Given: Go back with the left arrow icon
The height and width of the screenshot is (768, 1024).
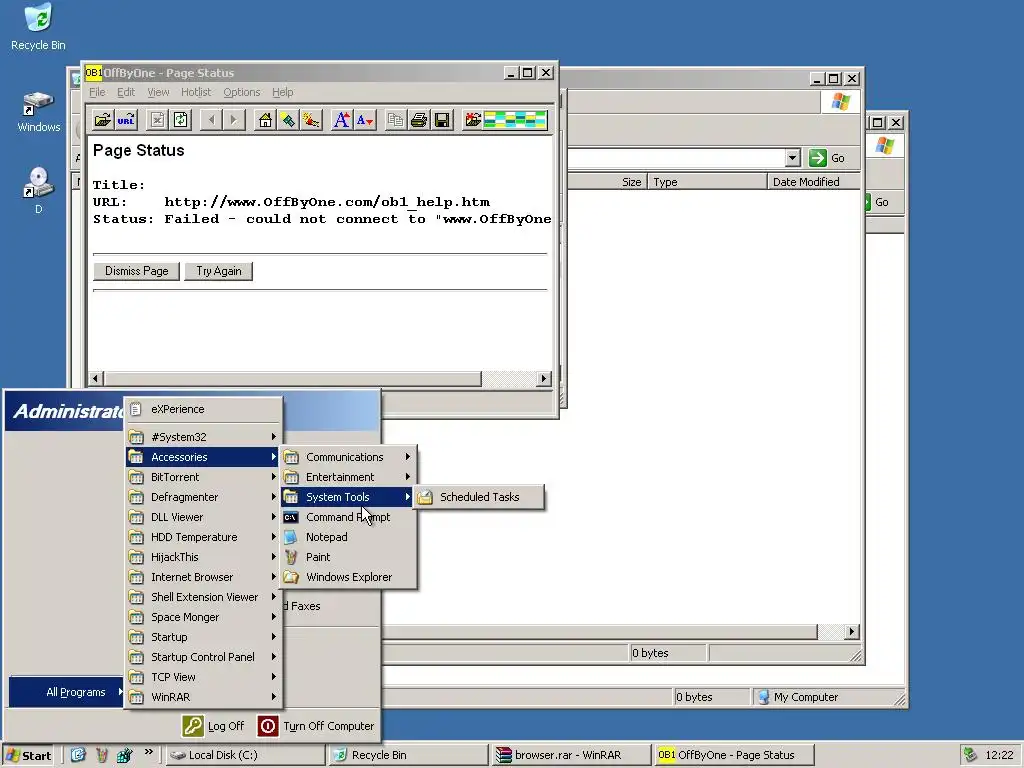Looking at the screenshot, I should coord(211,120).
